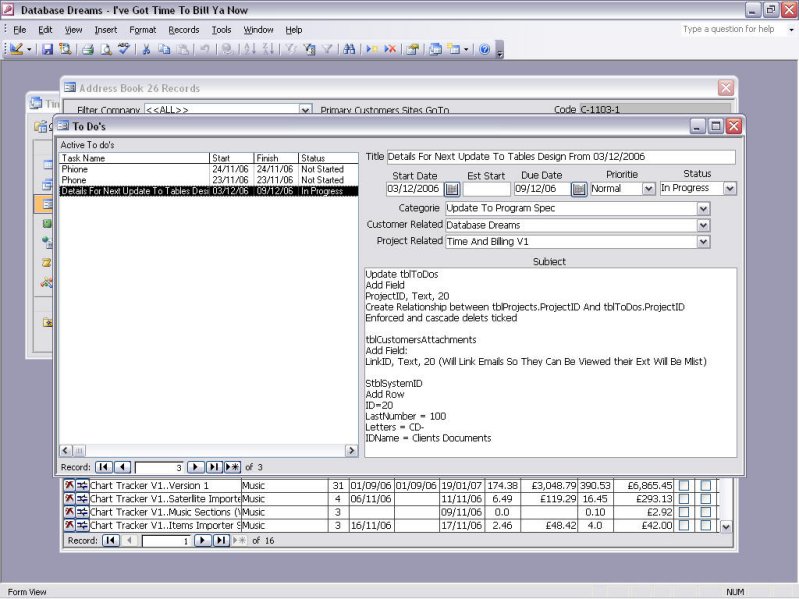799x599 pixels.
Task: Click the Save icon in the toolbar
Action: point(47,49)
